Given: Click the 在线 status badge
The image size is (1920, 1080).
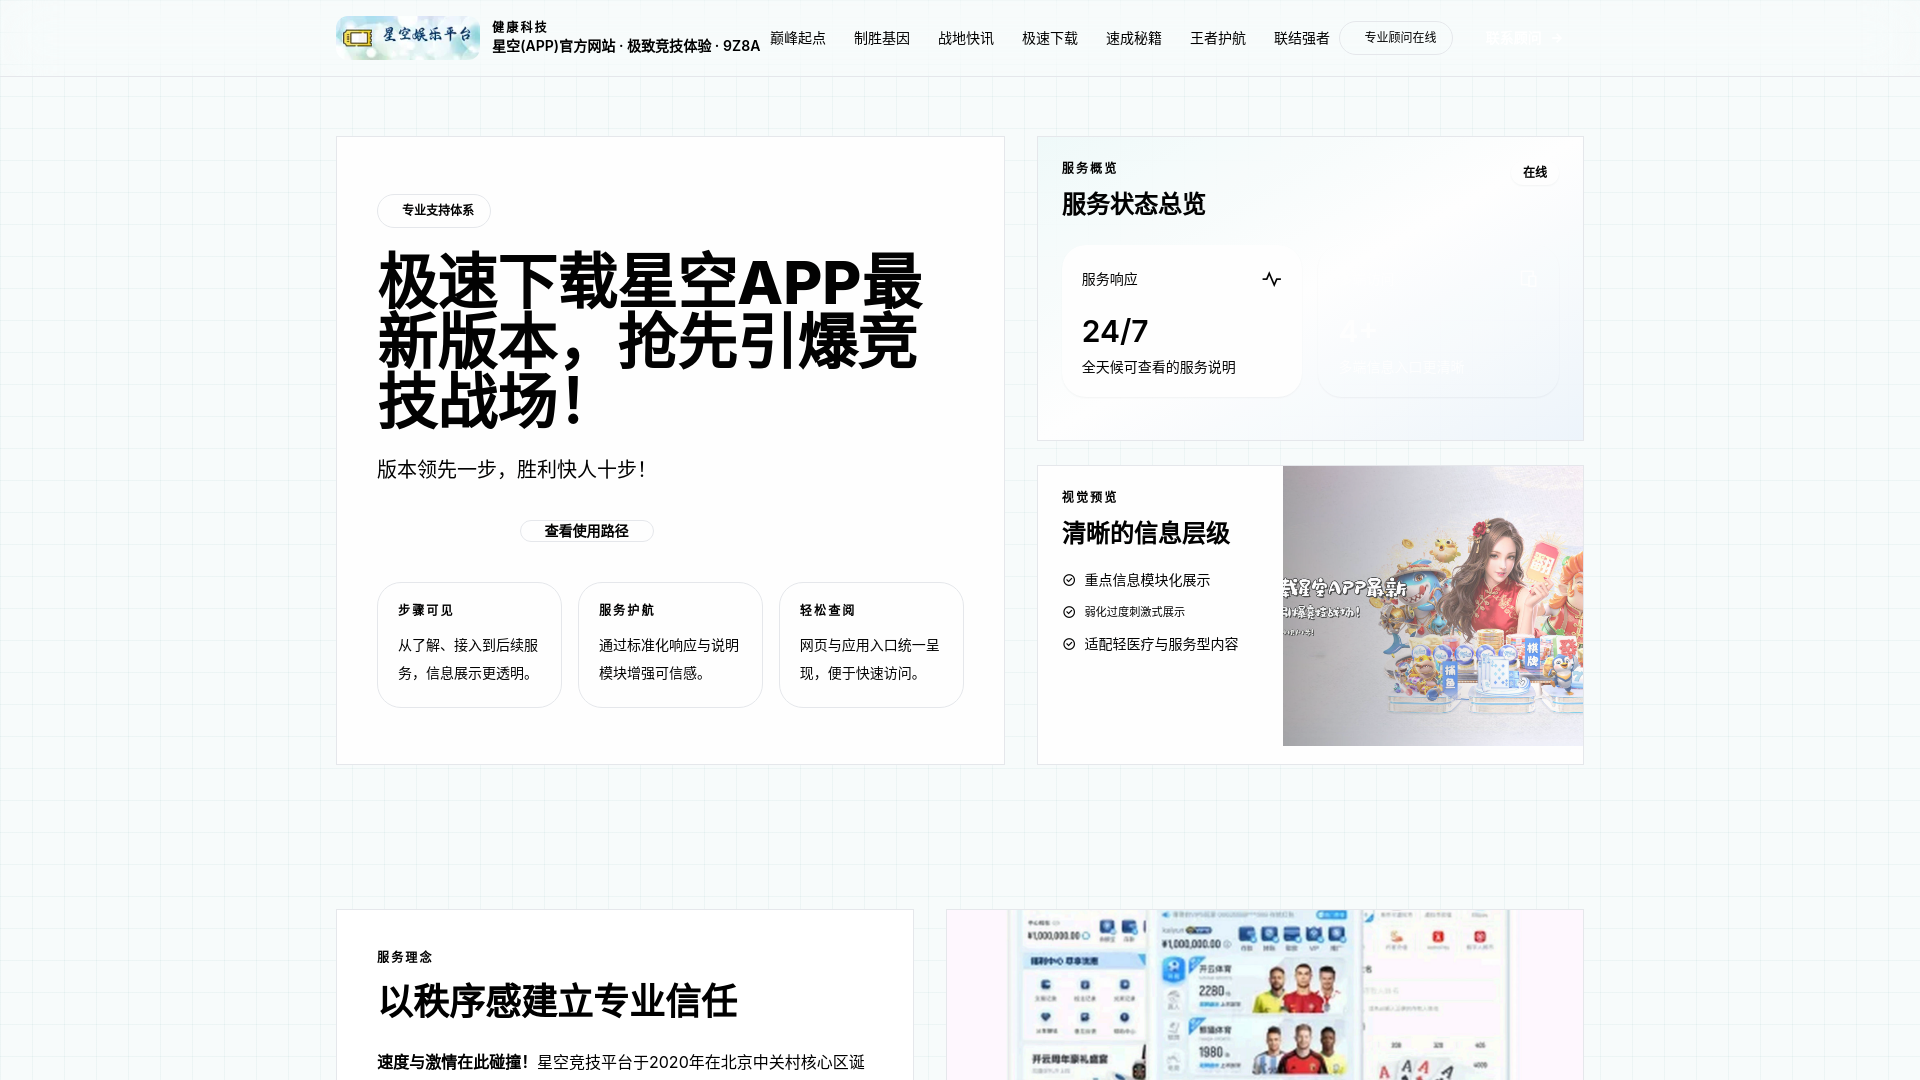Looking at the screenshot, I should click(x=1535, y=172).
